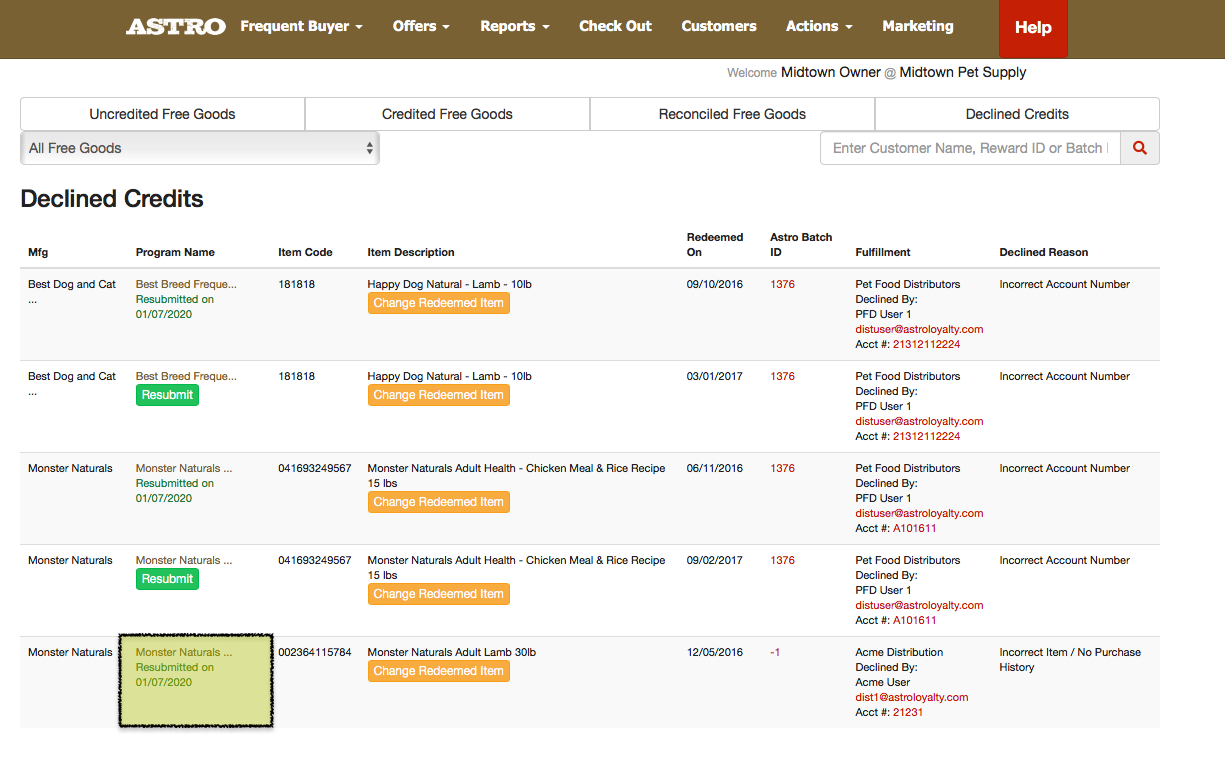Open batch ID -1 in Acme row
This screenshot has width=1225, height=781.
(775, 652)
